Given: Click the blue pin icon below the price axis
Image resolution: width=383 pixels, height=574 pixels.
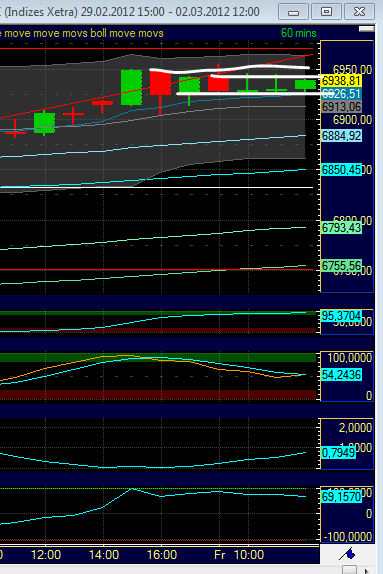Looking at the screenshot, I should pos(347,554).
